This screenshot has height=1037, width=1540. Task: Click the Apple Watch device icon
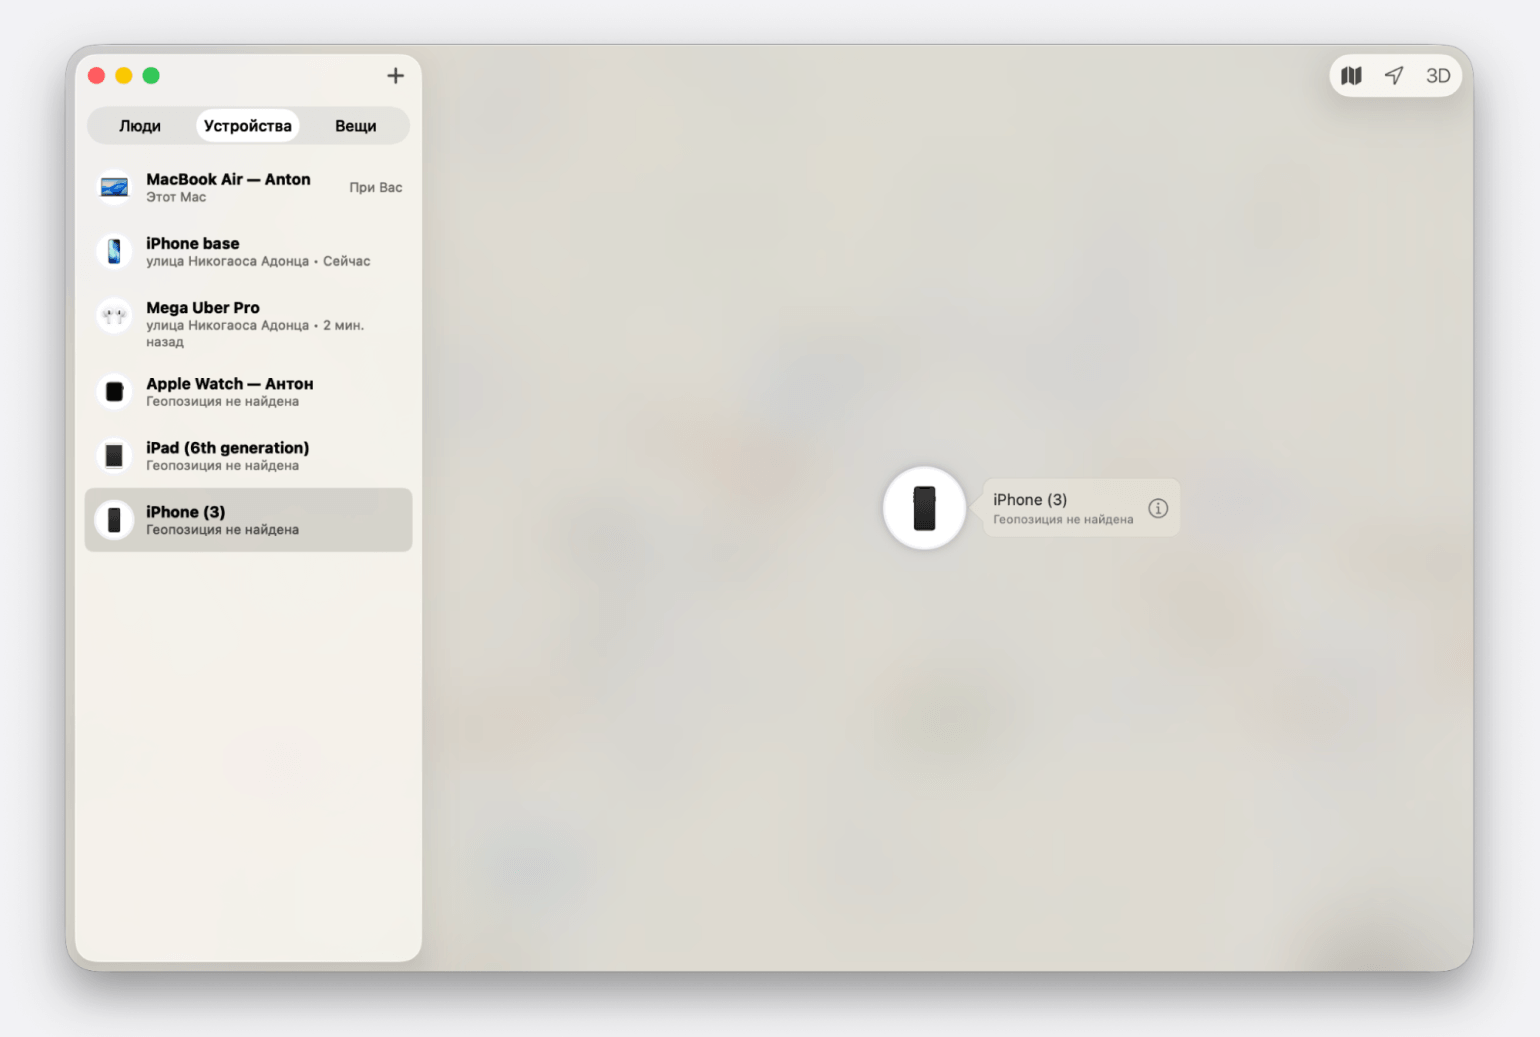click(115, 392)
